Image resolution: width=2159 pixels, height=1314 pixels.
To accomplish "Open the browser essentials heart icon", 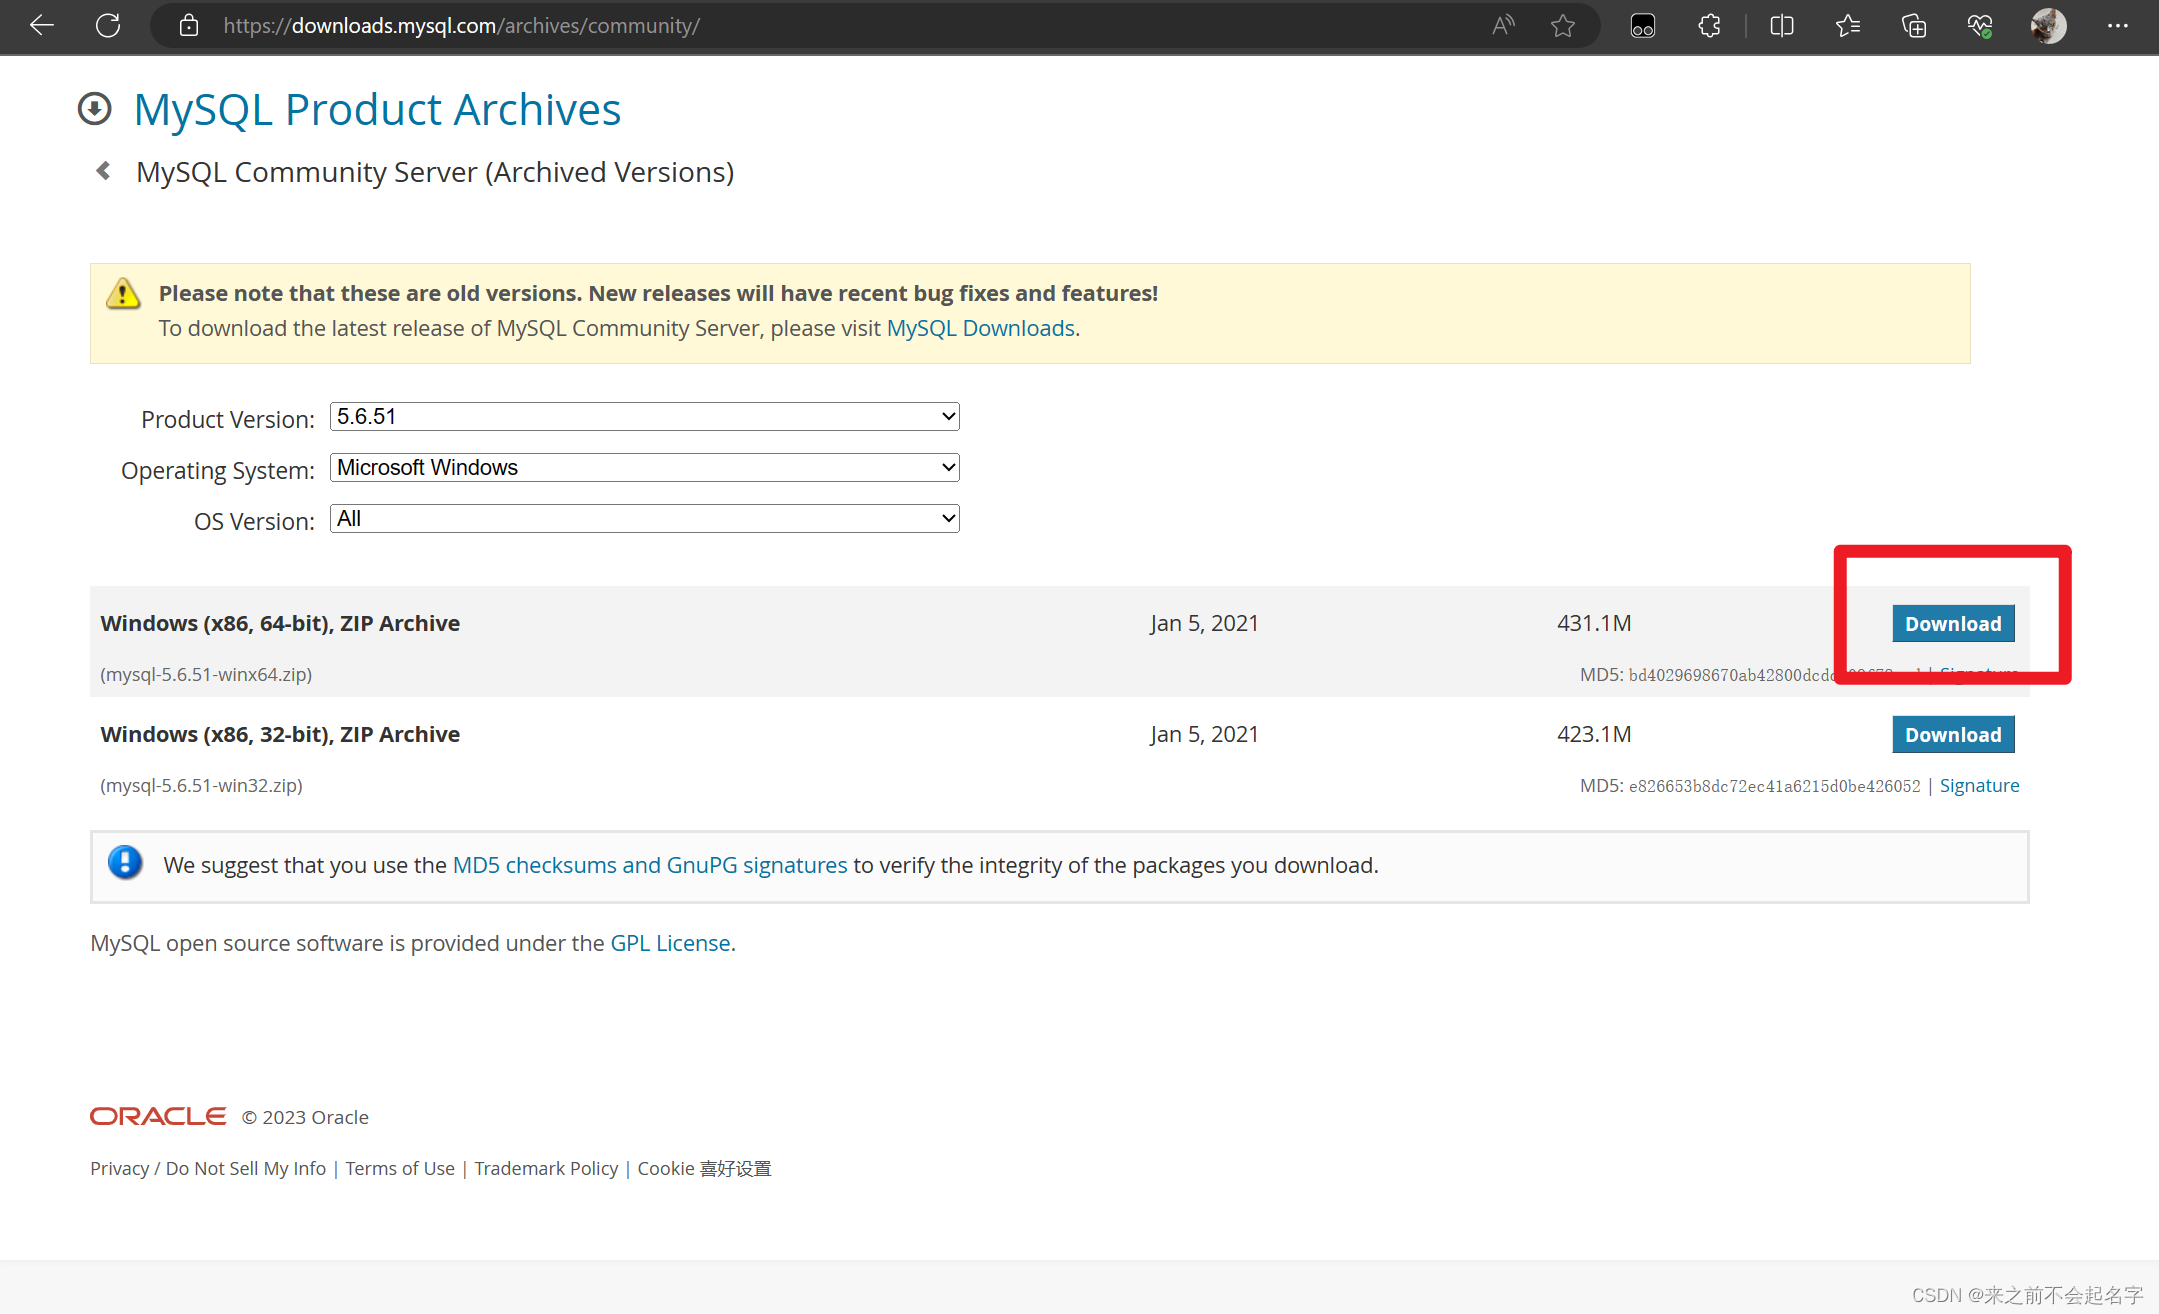I will (1979, 26).
